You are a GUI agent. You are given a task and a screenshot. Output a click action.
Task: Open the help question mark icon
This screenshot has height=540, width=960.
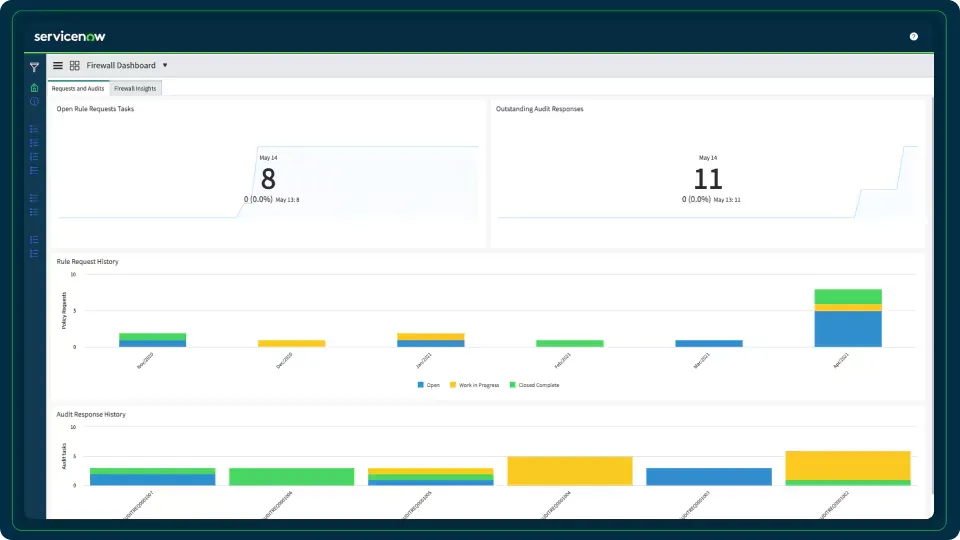pos(913,37)
